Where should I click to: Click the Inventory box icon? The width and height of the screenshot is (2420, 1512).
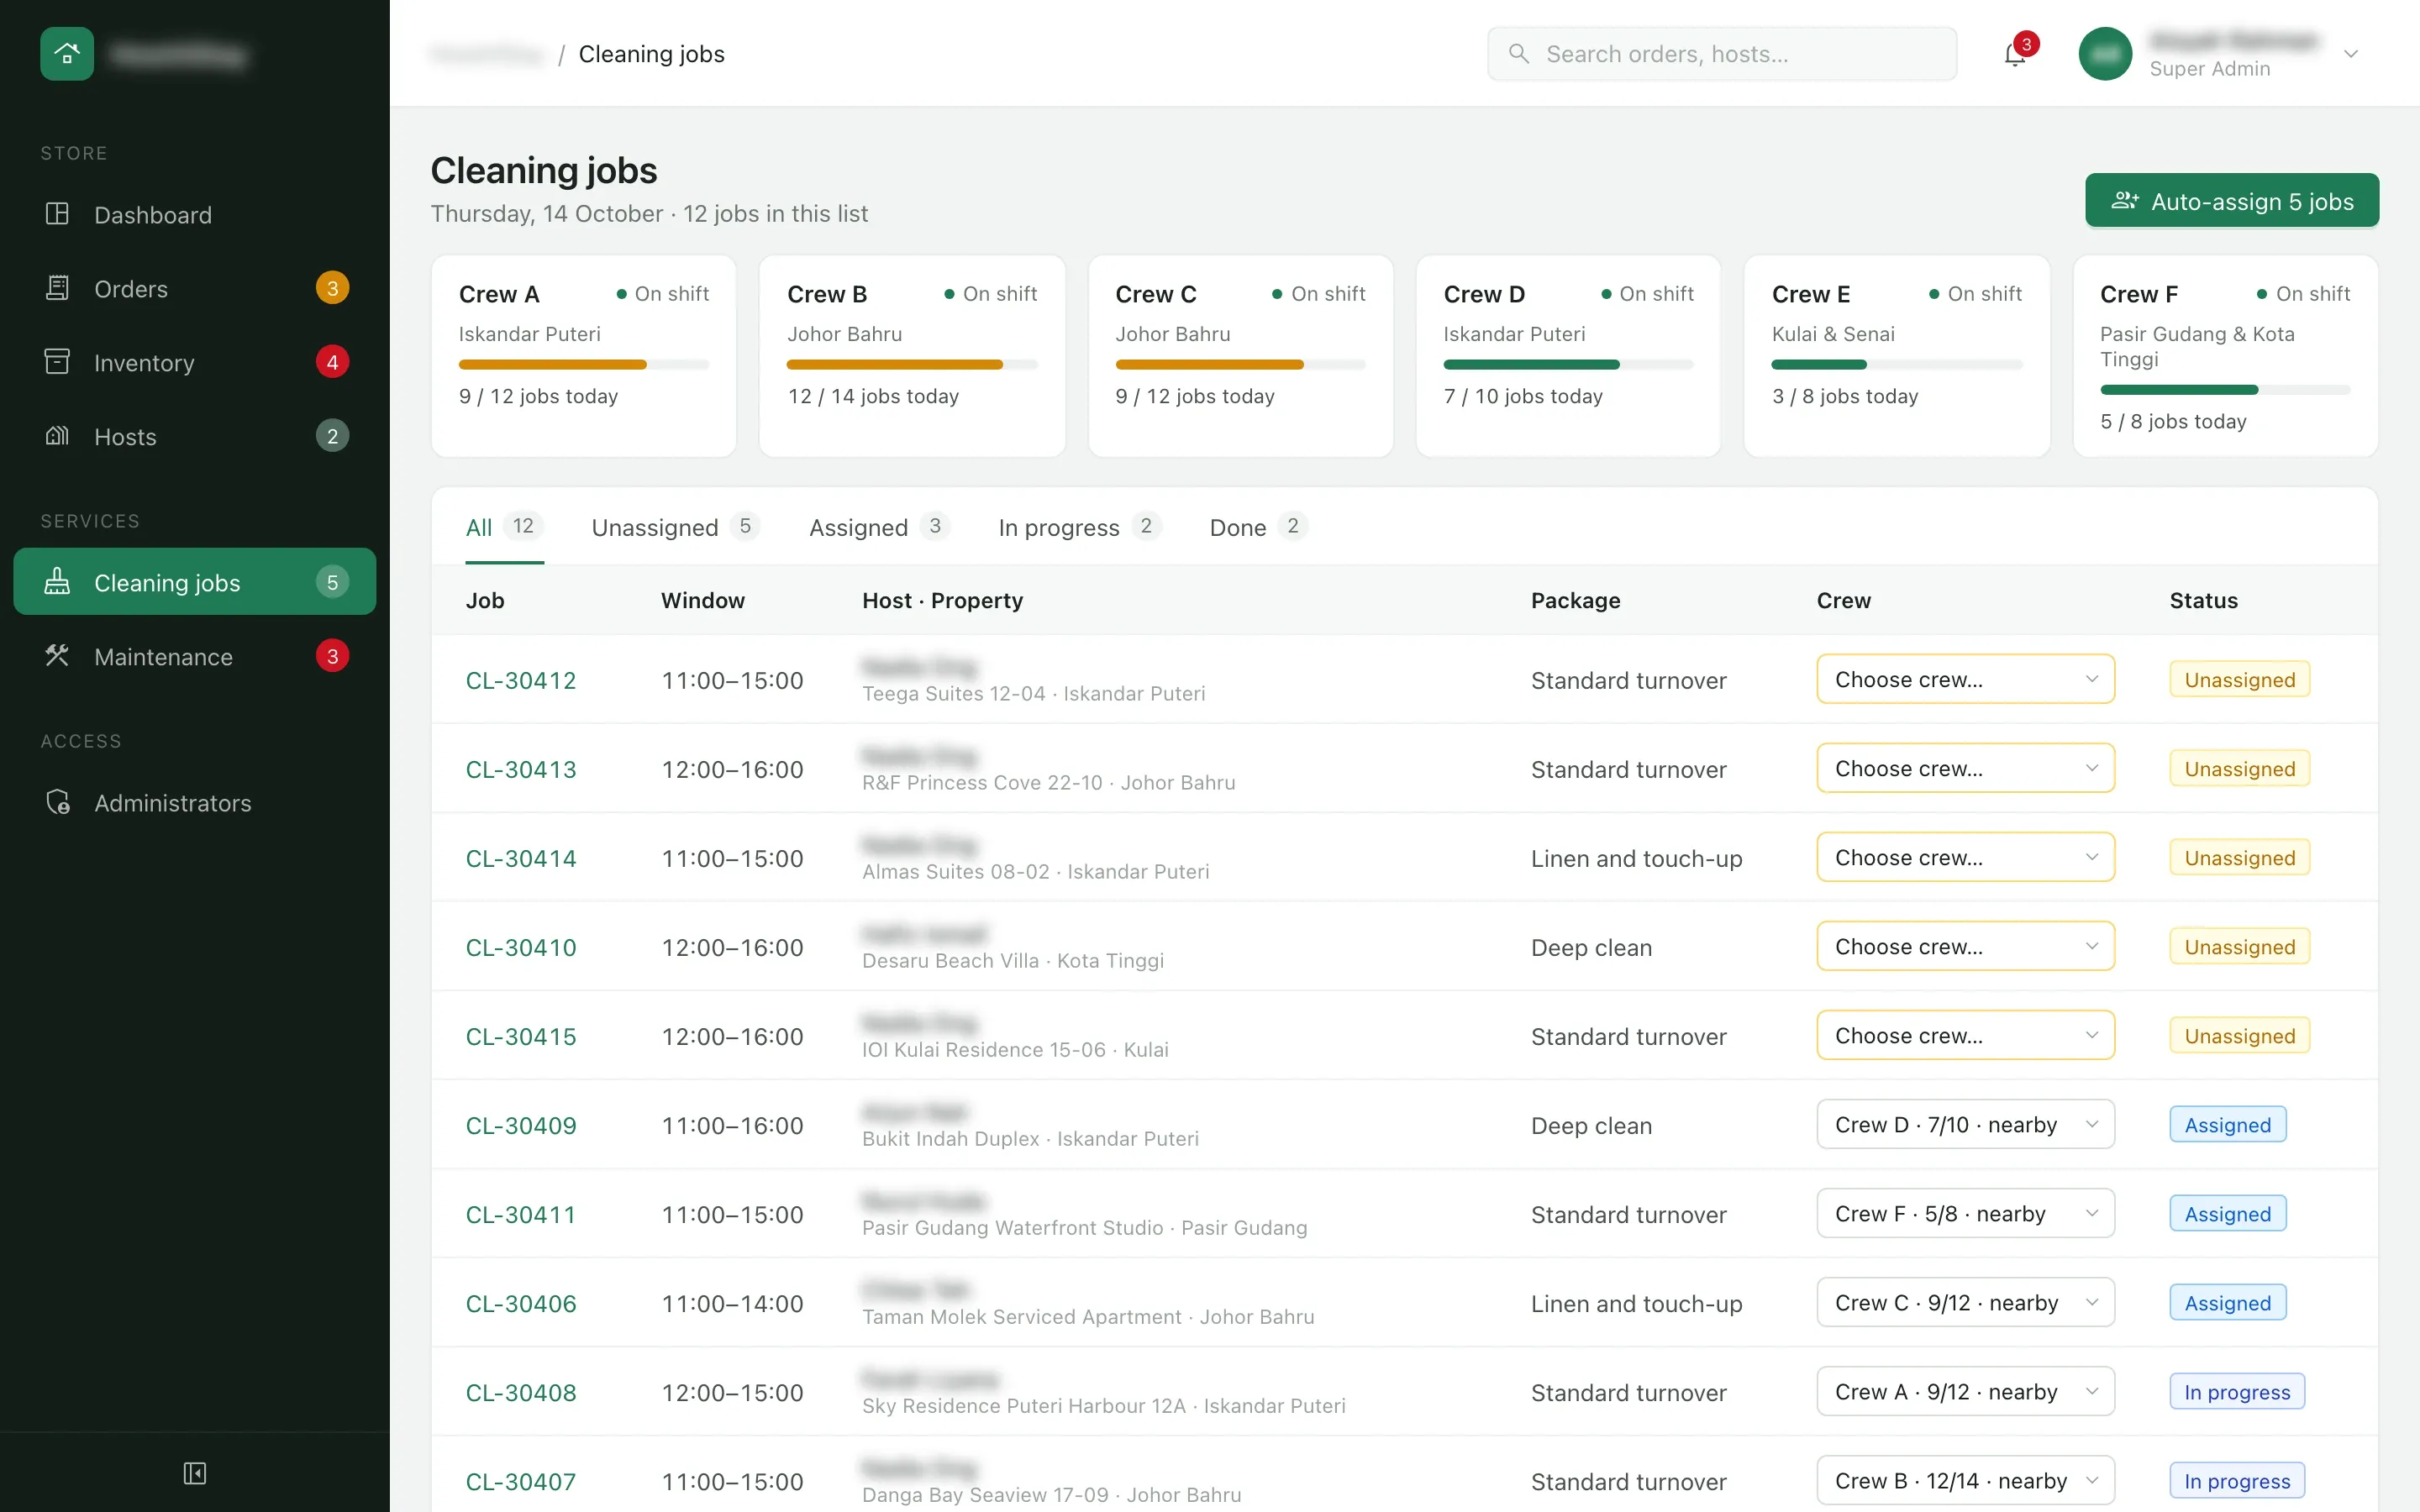tap(57, 362)
